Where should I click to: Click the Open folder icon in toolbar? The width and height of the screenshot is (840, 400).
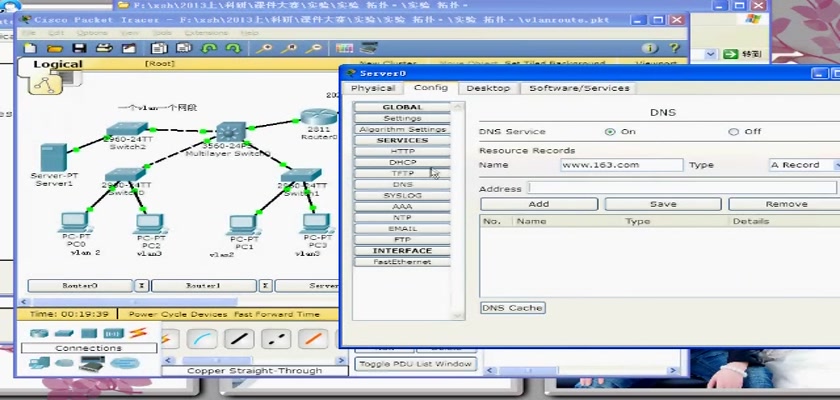55,48
